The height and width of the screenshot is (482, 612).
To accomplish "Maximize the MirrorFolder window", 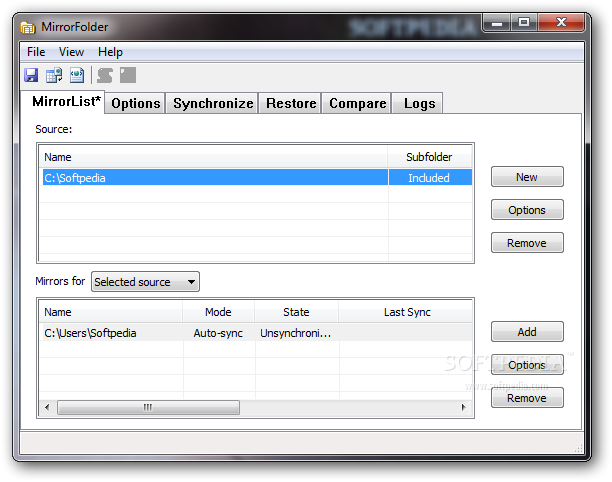I will click(524, 23).
